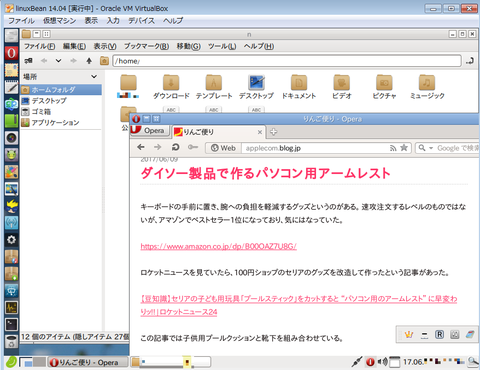Click the R icon in floating toolbar
The image size is (480, 370).
click(439, 334)
